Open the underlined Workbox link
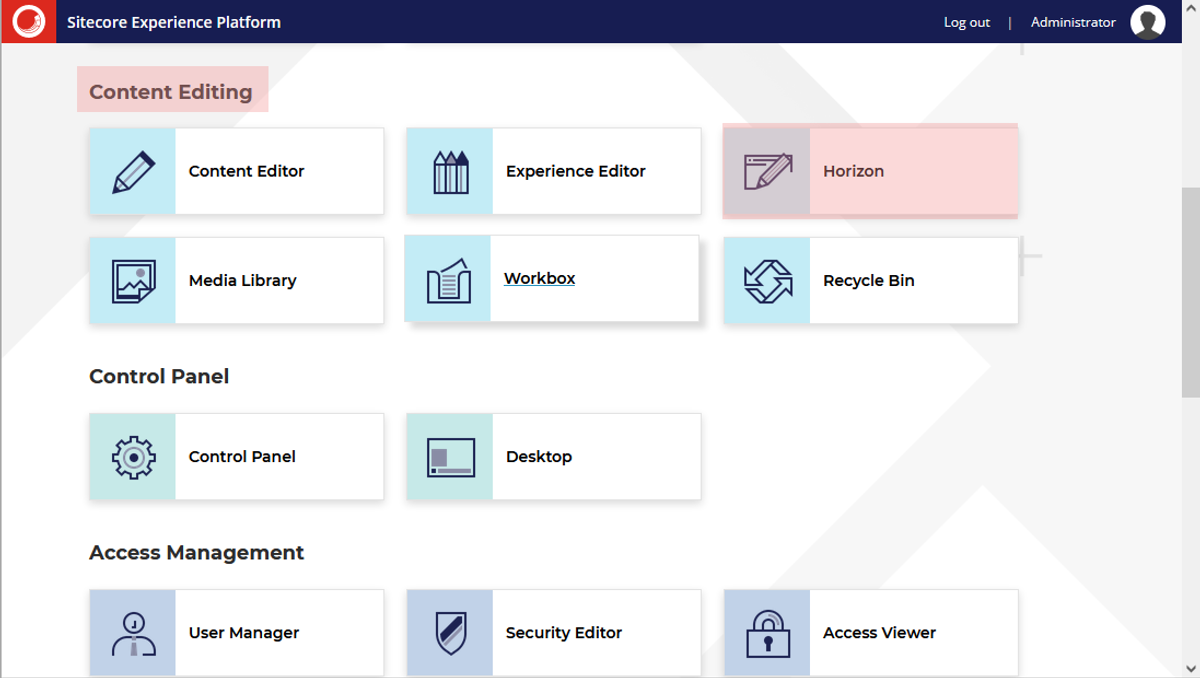 point(539,279)
